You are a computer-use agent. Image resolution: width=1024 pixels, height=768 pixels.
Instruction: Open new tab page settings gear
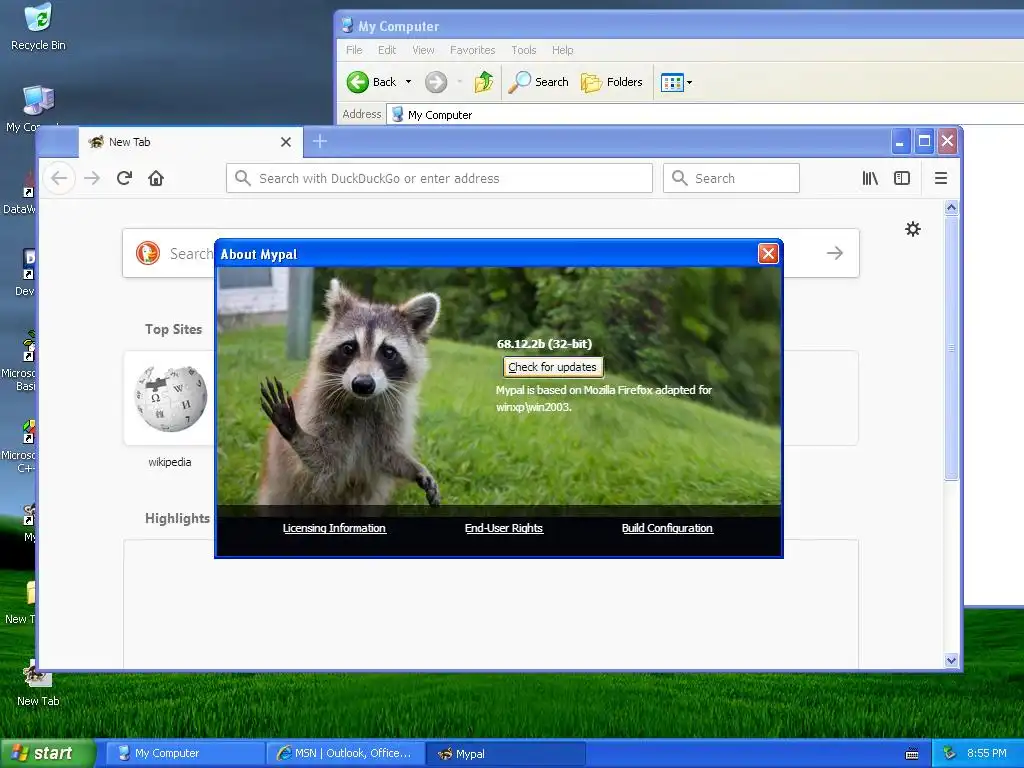point(912,229)
